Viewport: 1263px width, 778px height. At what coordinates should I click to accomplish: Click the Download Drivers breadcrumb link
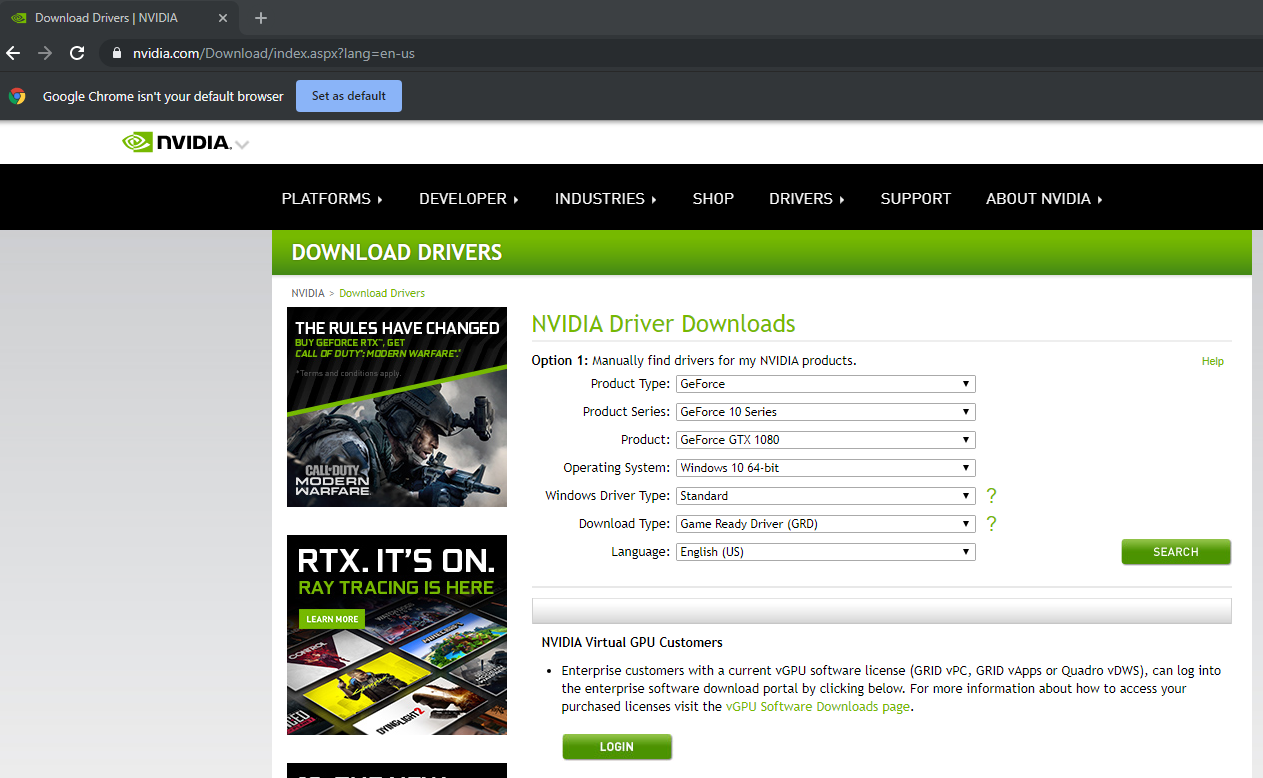pyautogui.click(x=382, y=293)
